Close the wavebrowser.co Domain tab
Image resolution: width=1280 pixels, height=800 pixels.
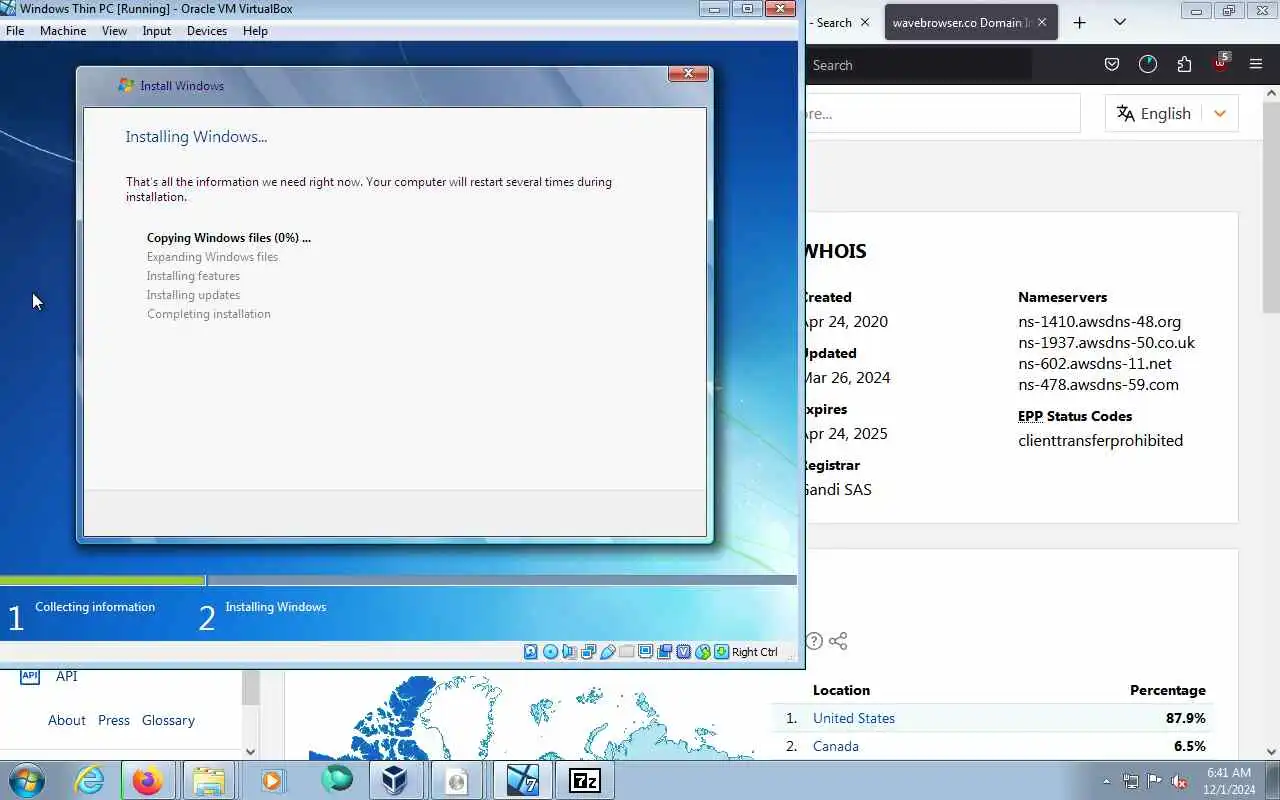[1042, 22]
